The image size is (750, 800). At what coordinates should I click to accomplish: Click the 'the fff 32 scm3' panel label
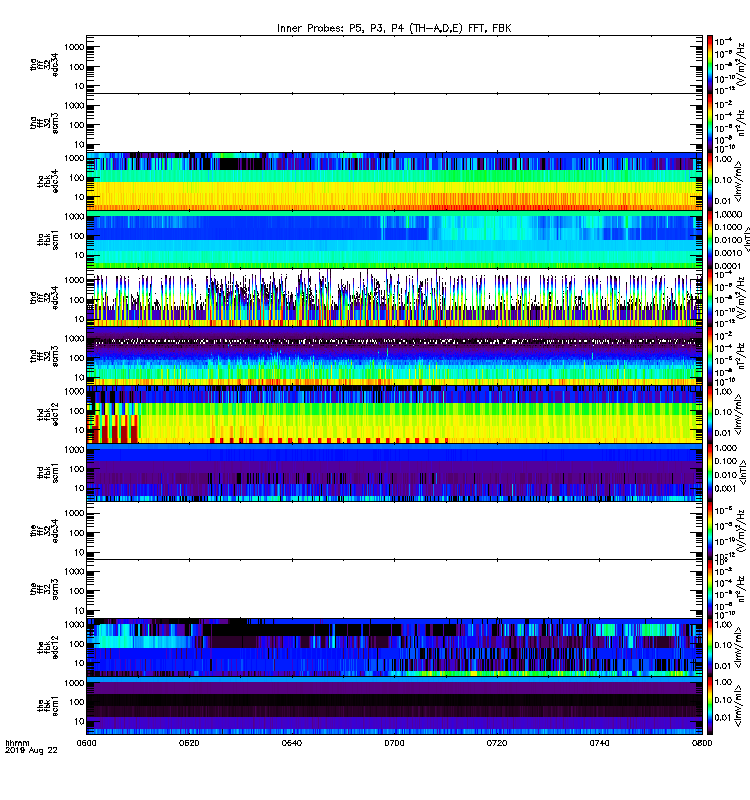tap(44, 589)
